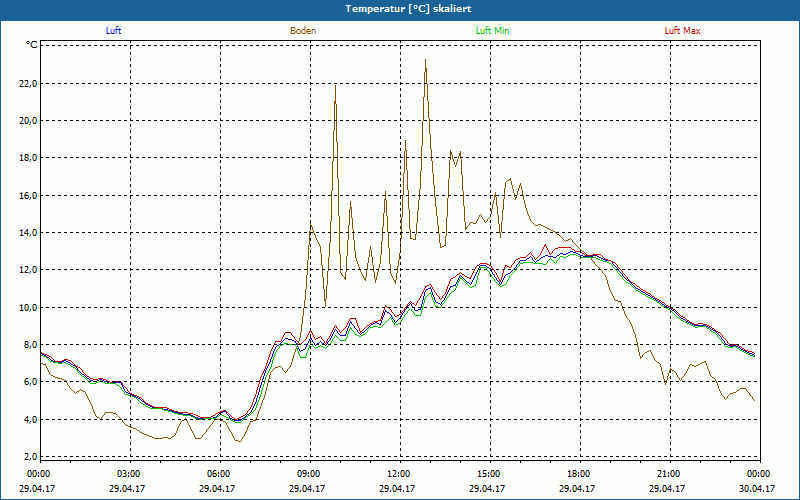Click the 09:00 time axis label

point(310,474)
